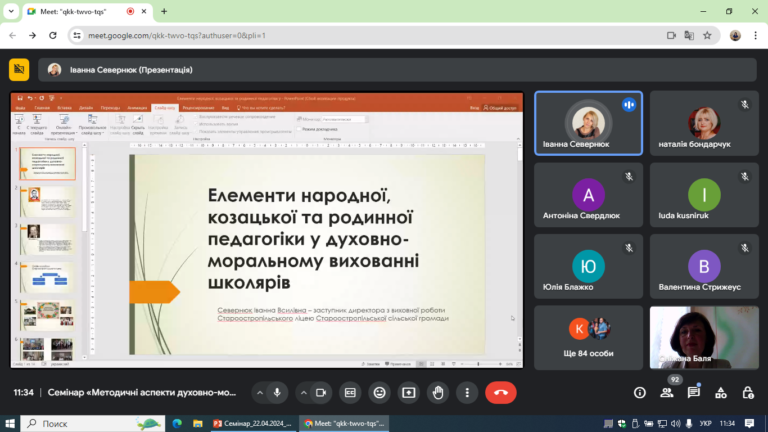Click the Present now screen-share icon
The height and width of the screenshot is (432, 768).
(x=408, y=393)
